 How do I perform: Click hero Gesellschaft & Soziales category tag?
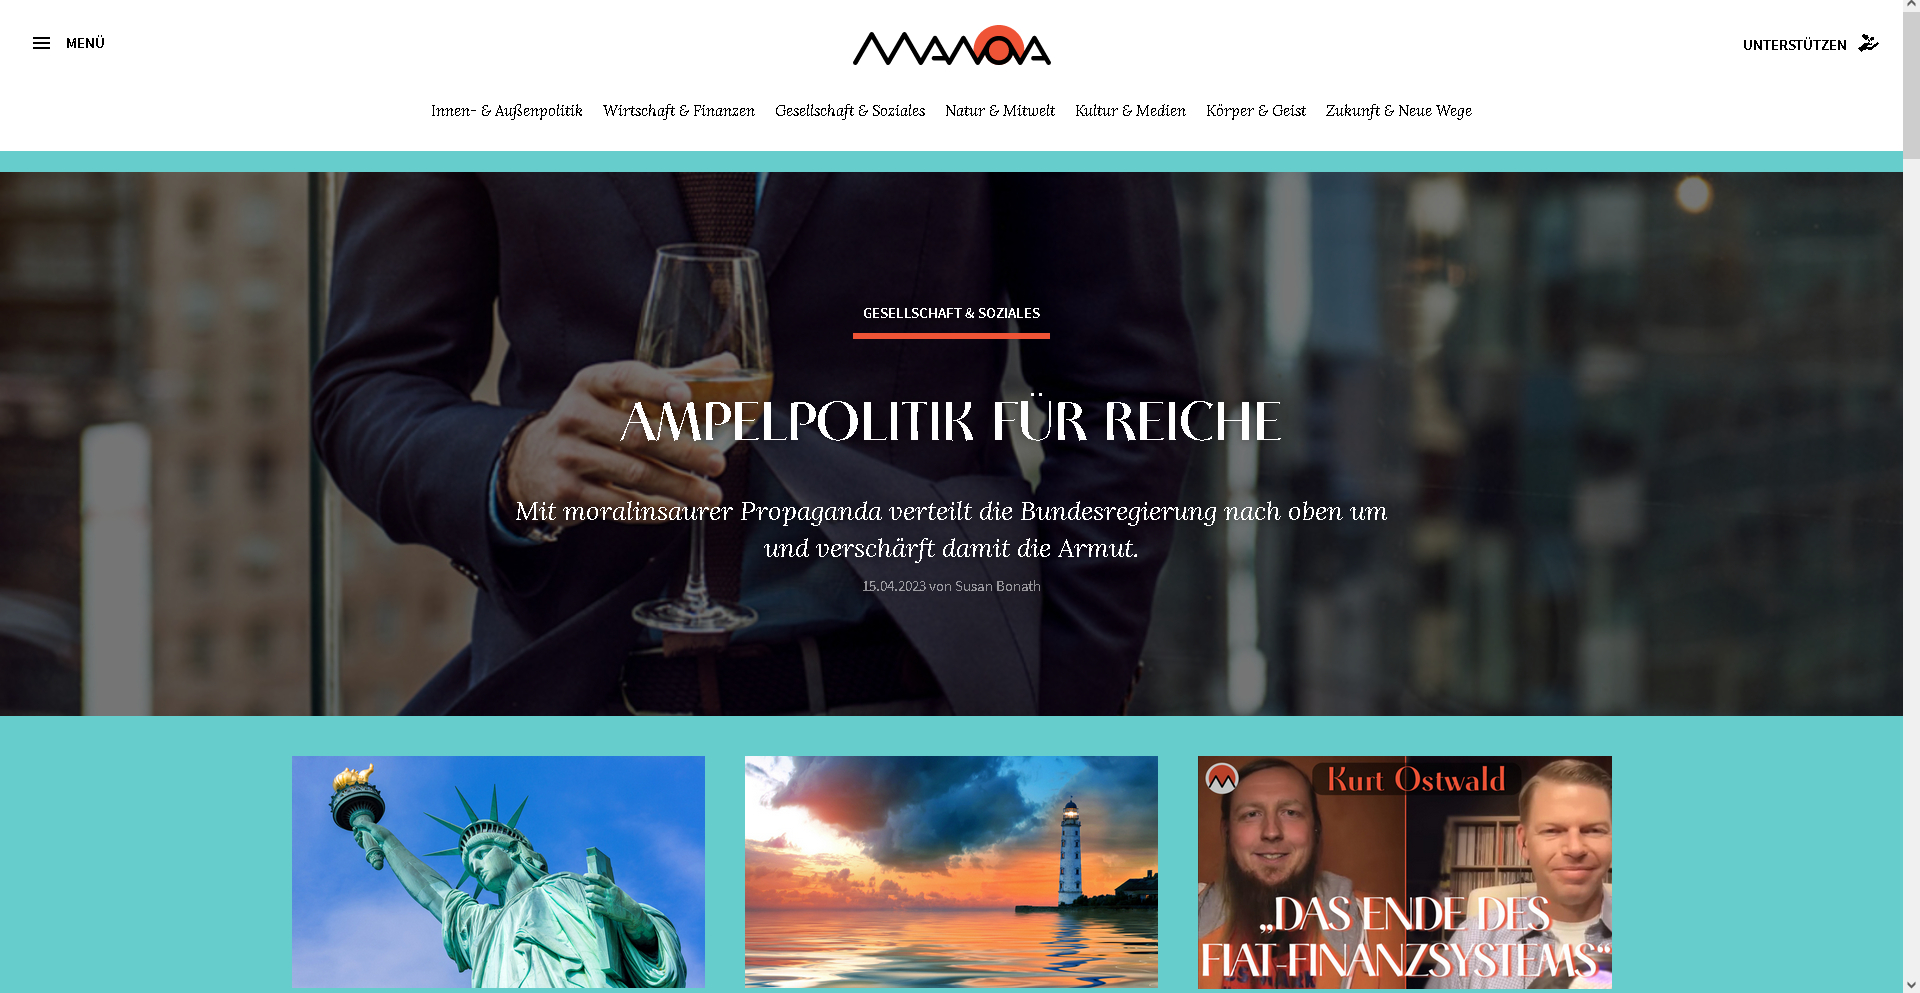[x=951, y=313]
